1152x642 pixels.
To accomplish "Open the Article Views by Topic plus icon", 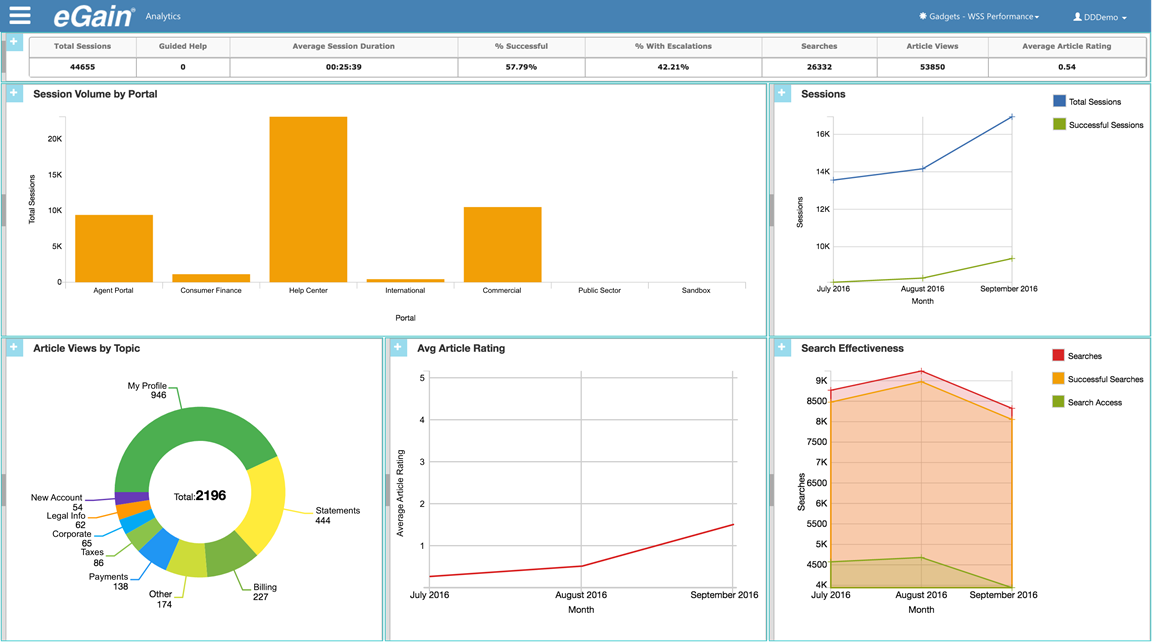I will pyautogui.click(x=14, y=347).
